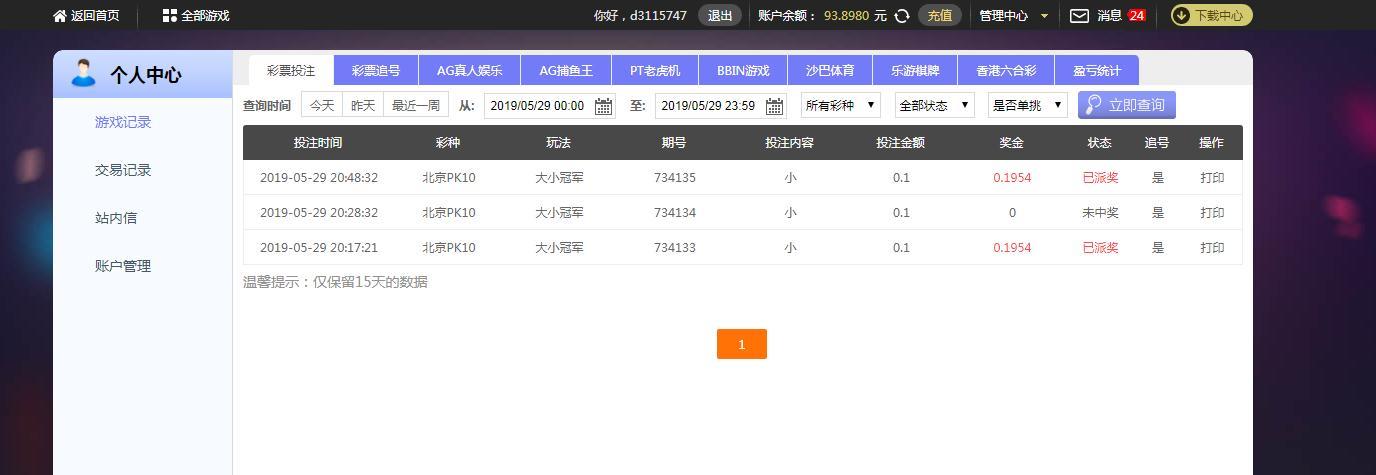Expand the 所有彩种 dropdown
Screen dimensions: 1376x475
pos(840,105)
